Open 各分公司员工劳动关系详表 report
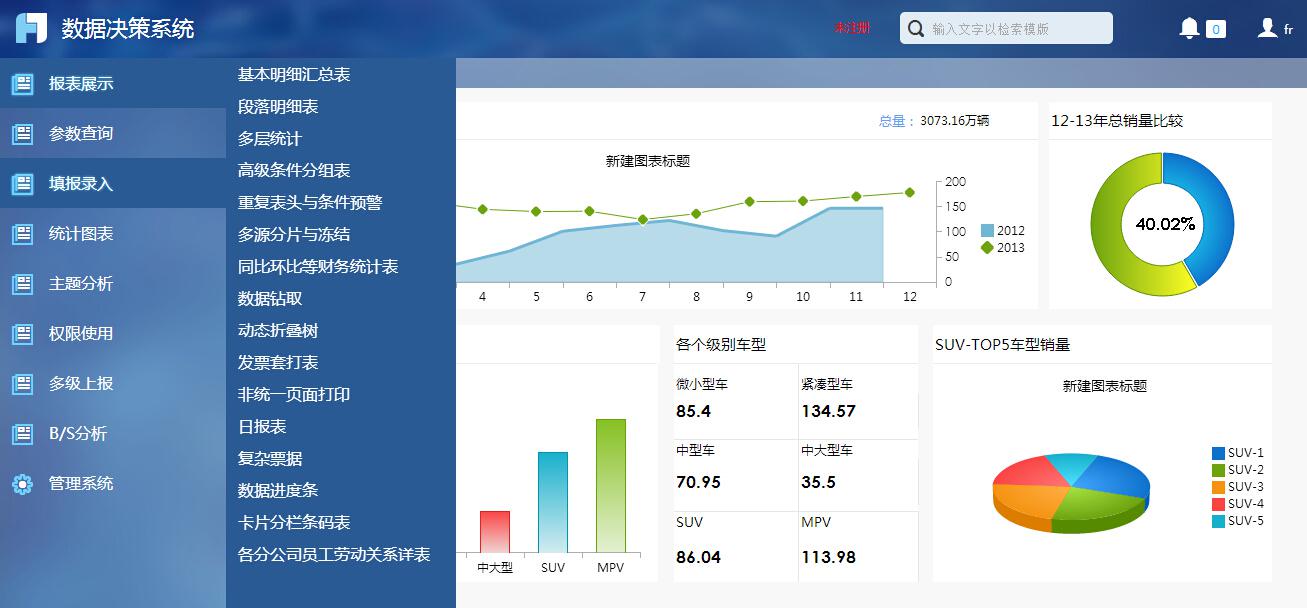This screenshot has width=1307, height=608. coord(334,555)
